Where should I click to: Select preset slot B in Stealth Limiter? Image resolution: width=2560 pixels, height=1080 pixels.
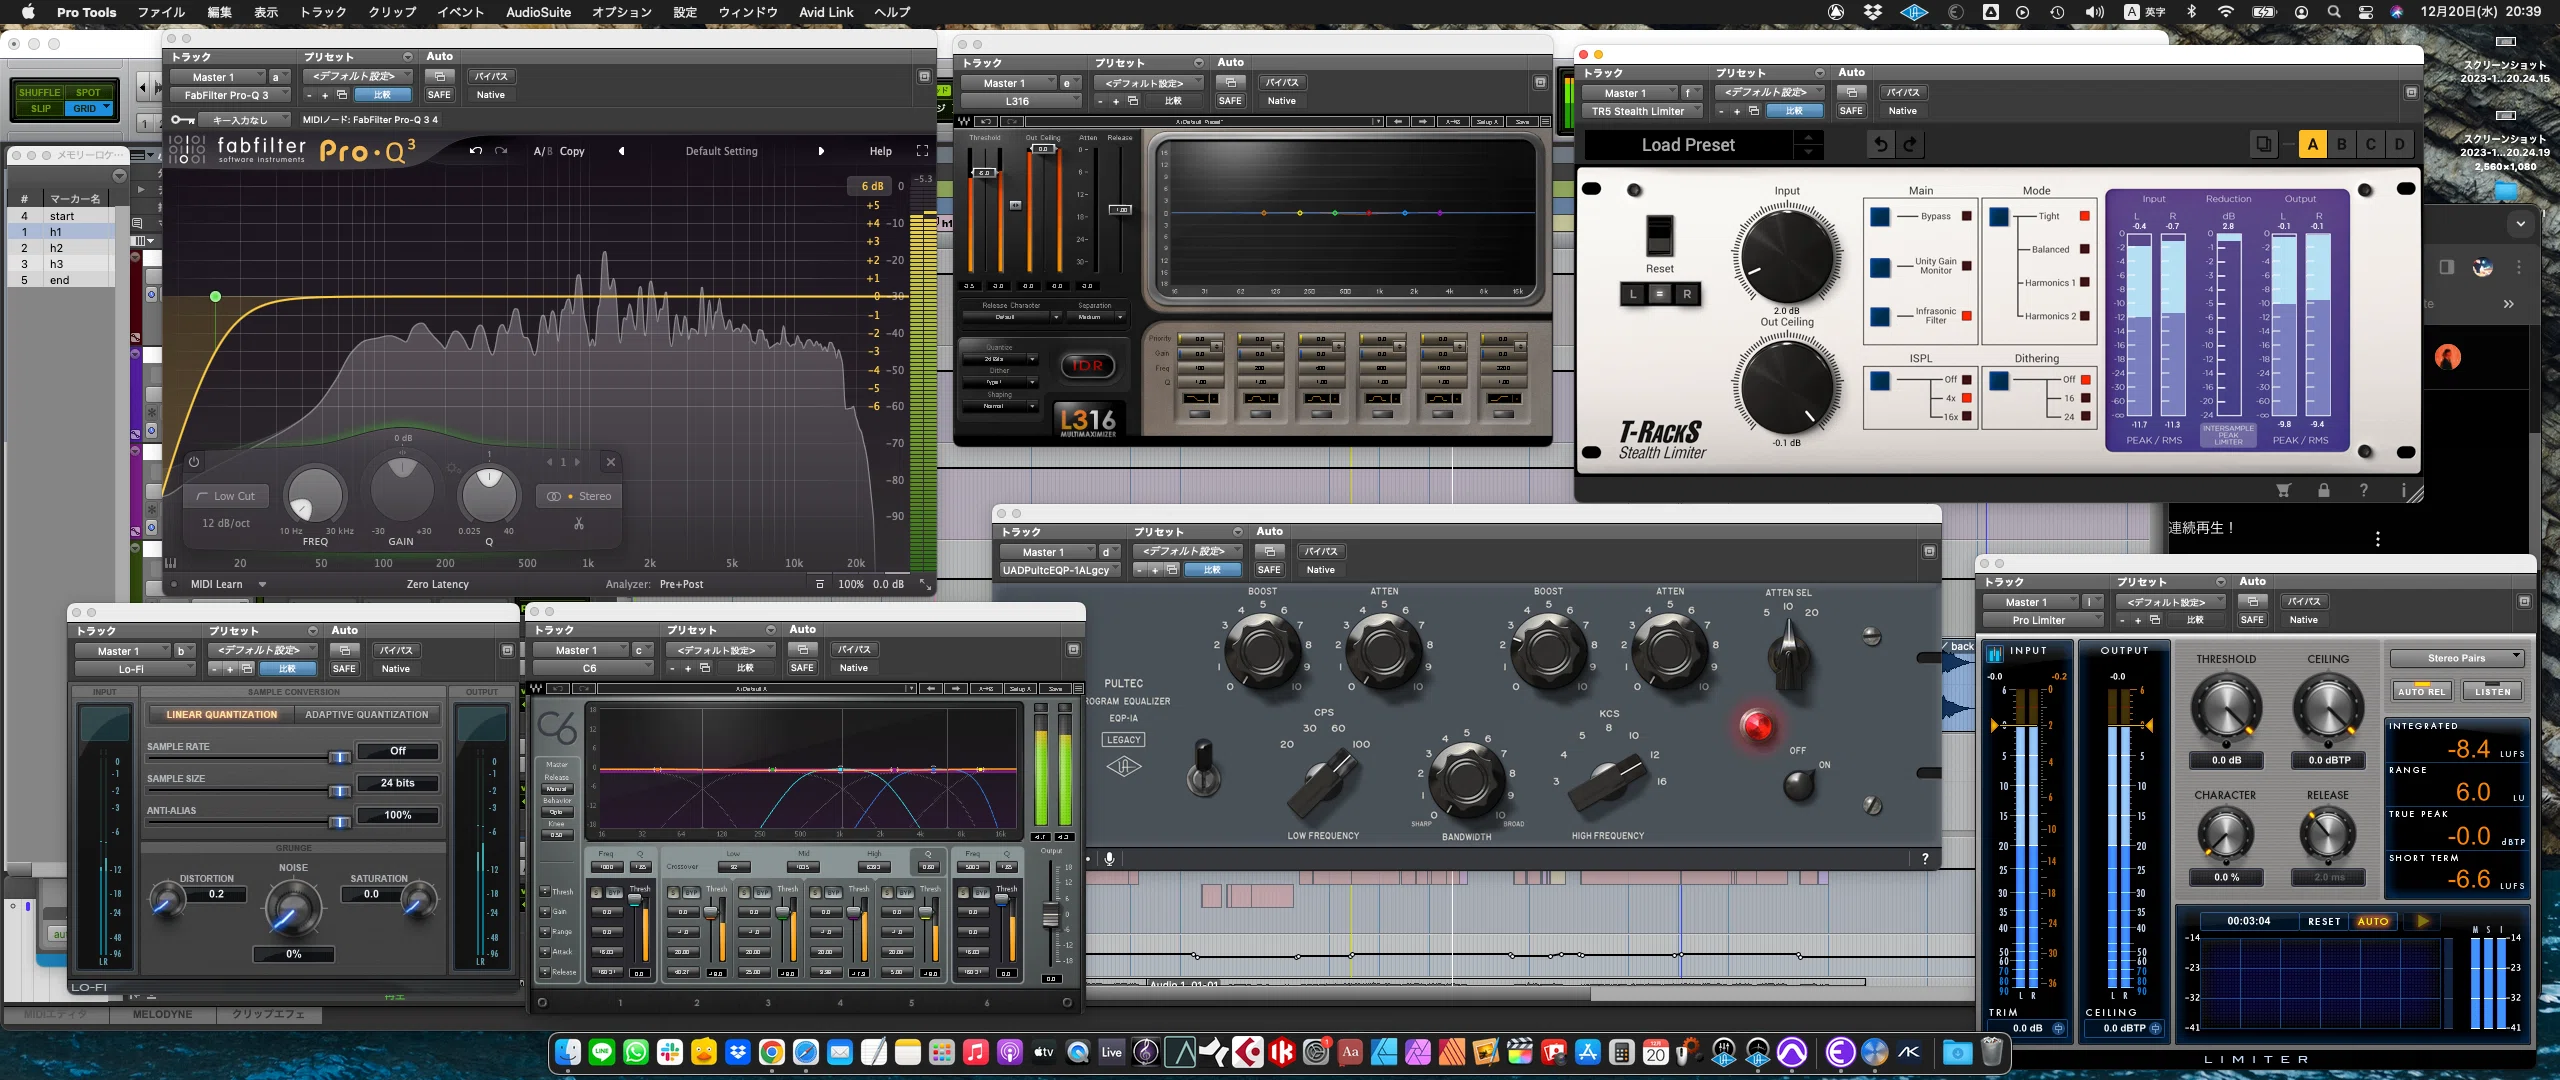(x=2341, y=144)
